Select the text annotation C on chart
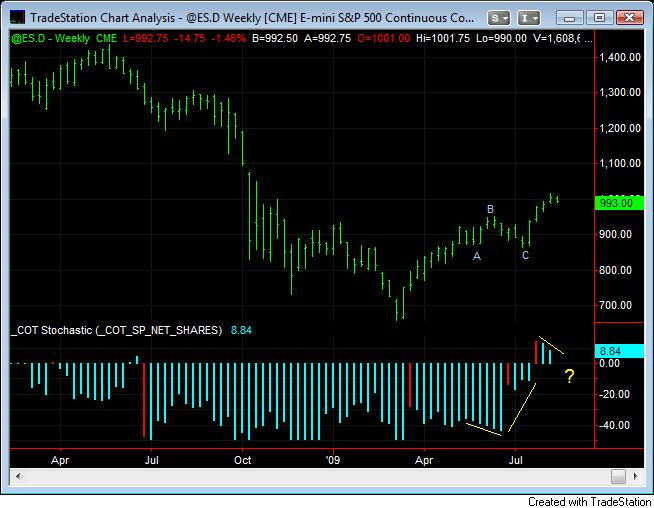This screenshot has height=508, width=654. 526,255
